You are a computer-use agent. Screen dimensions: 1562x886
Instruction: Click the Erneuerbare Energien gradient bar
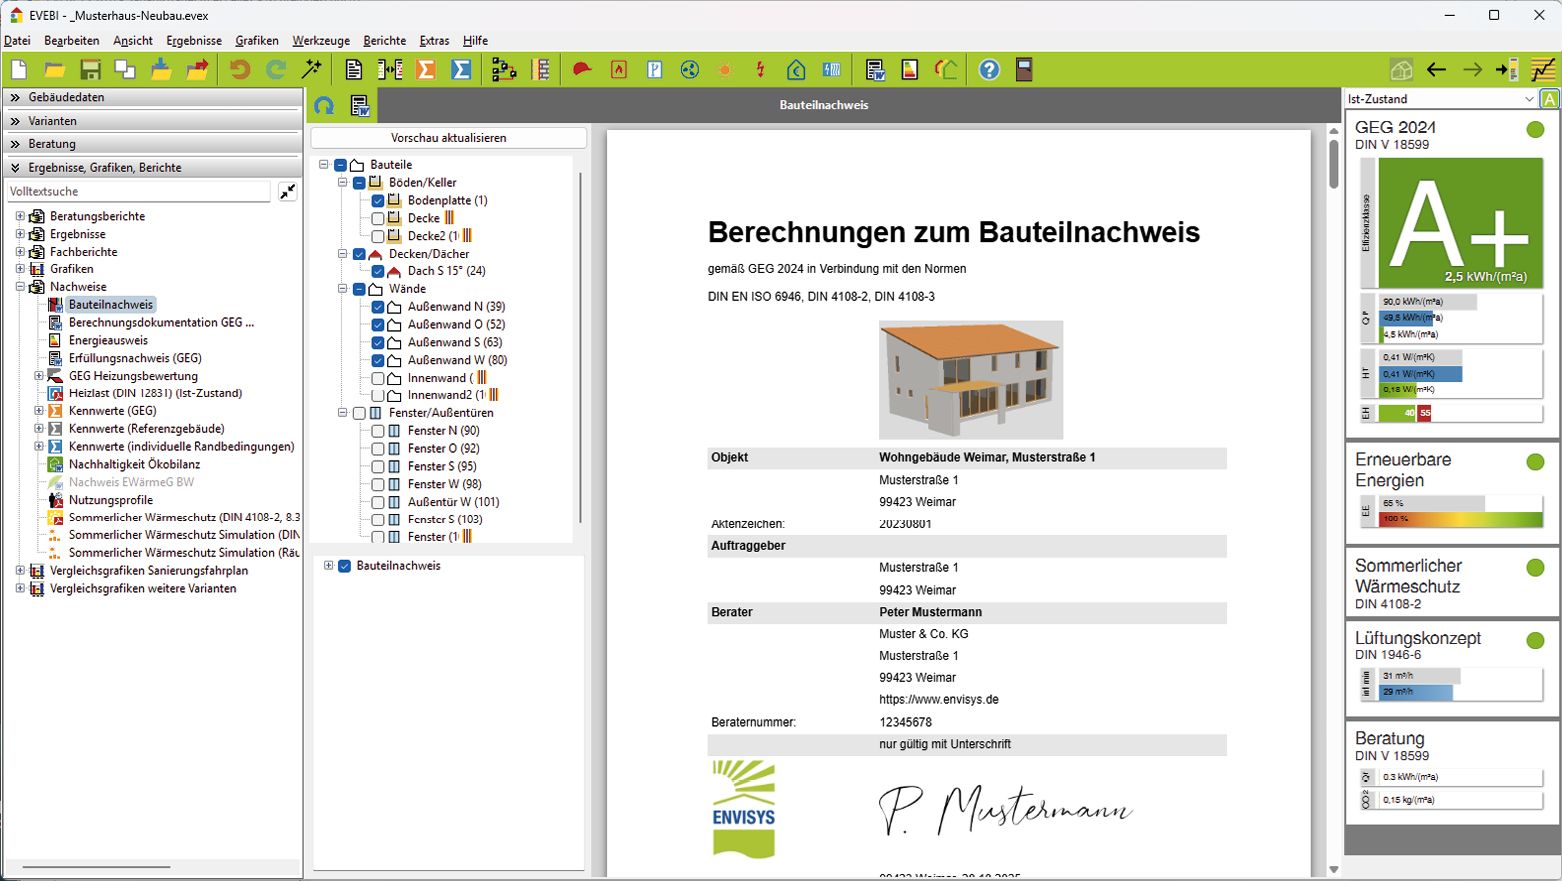coord(1461,519)
